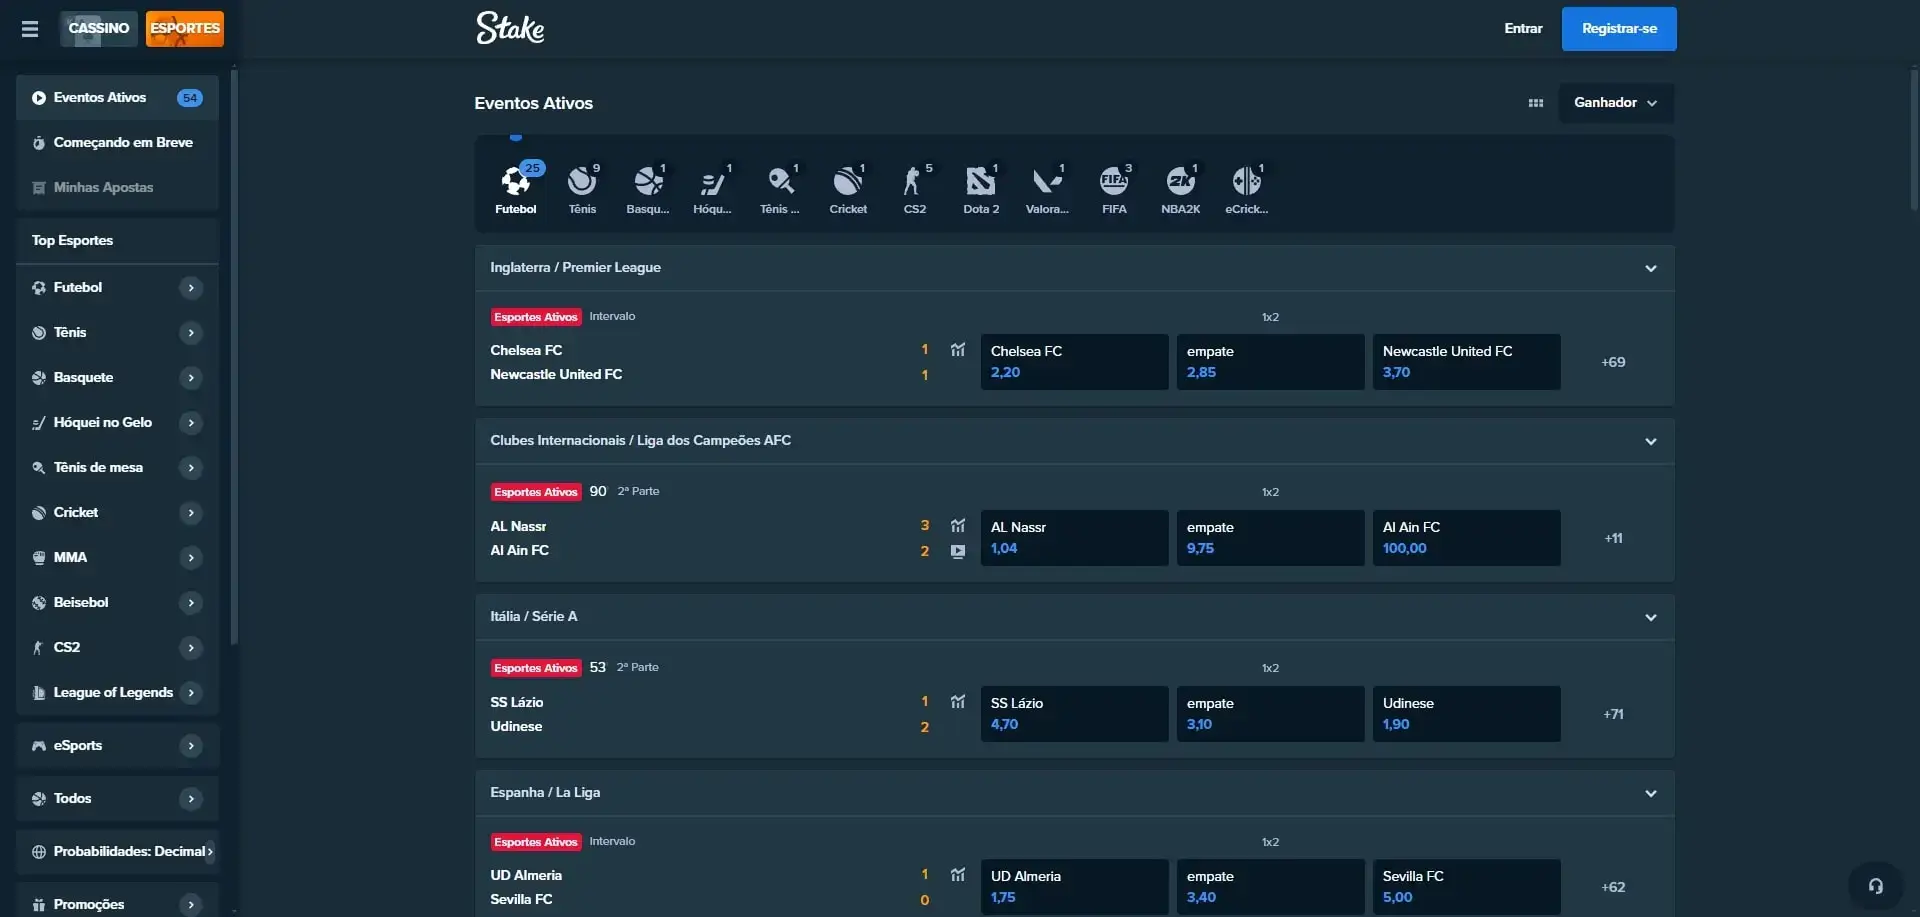Open the Ganhador market dropdown

point(1615,103)
